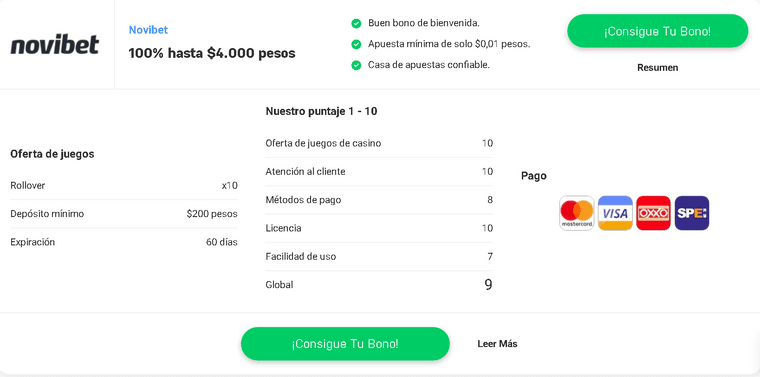Click the Novibet logo
The height and width of the screenshot is (377, 760).
click(55, 44)
